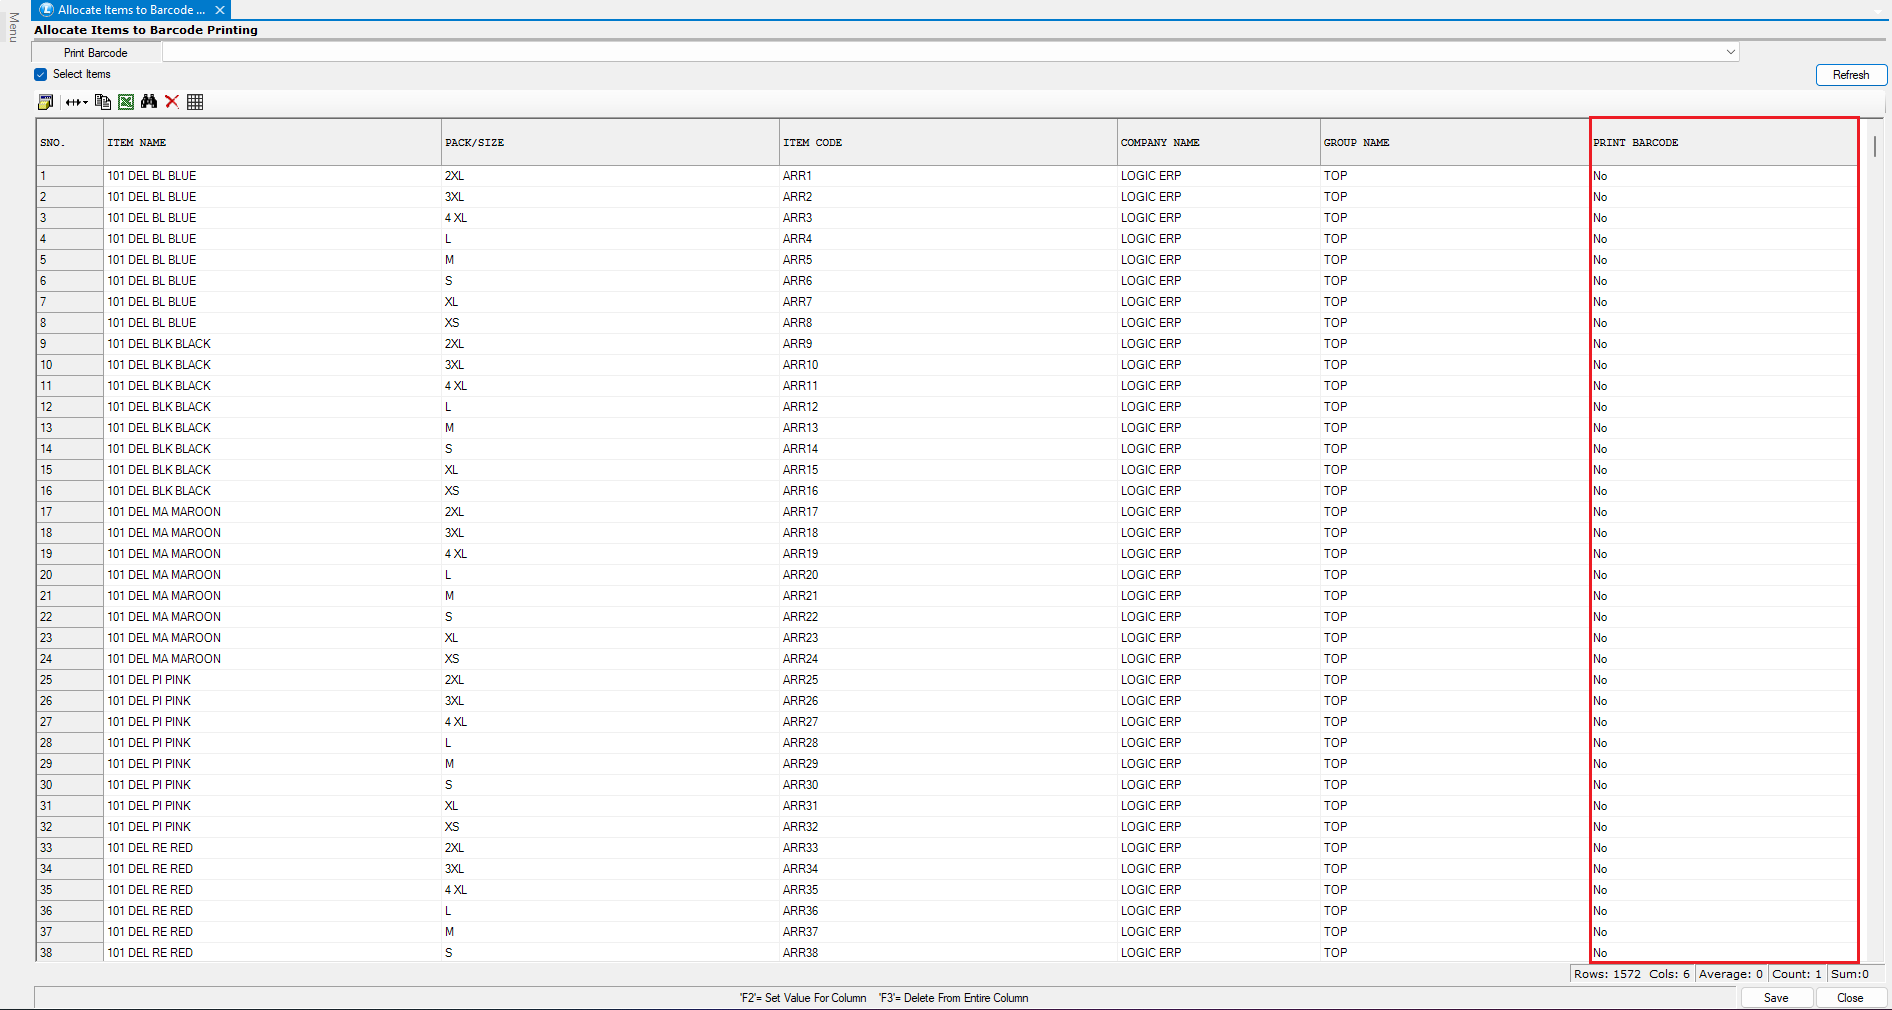Click Print Barcode cell for ARR5
The width and height of the screenshot is (1892, 1010).
pos(1723,260)
